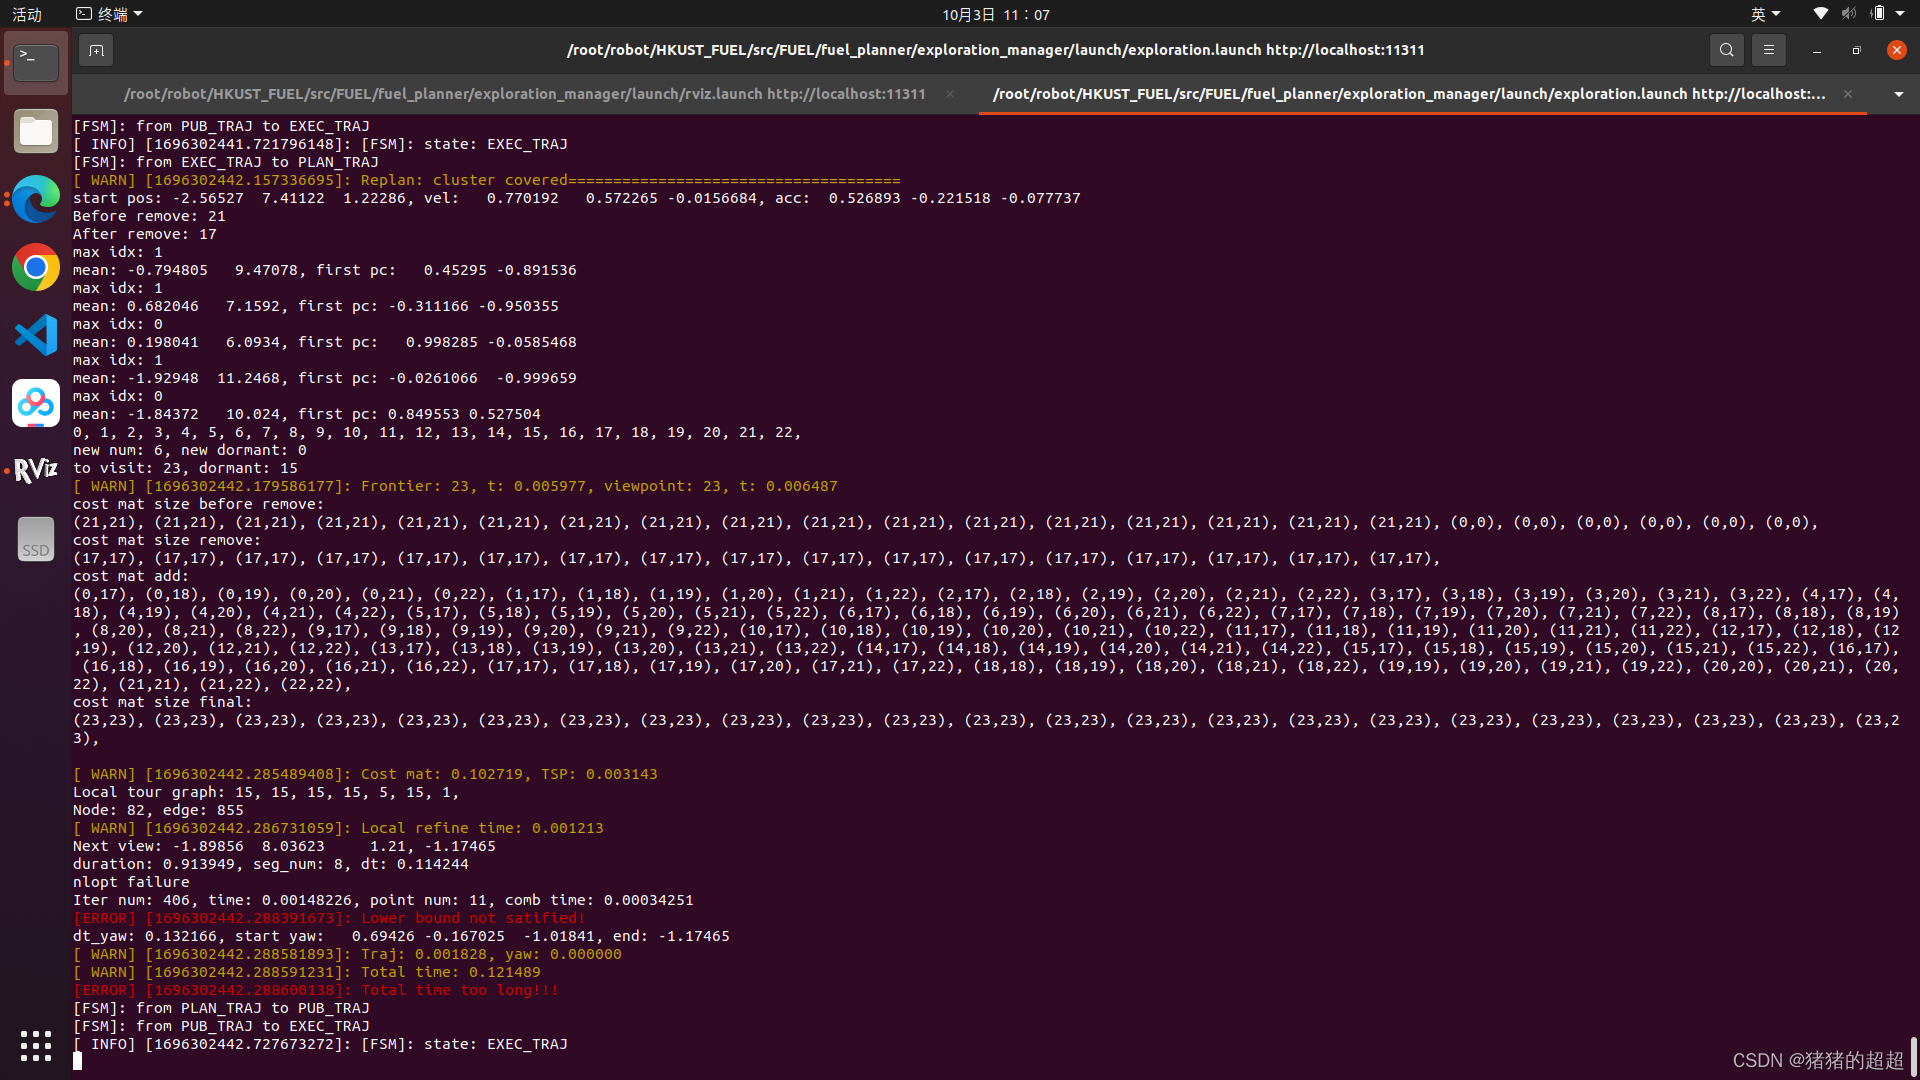Open the SSD drive icon in the dock
This screenshot has width=1920, height=1080.
tap(35, 539)
